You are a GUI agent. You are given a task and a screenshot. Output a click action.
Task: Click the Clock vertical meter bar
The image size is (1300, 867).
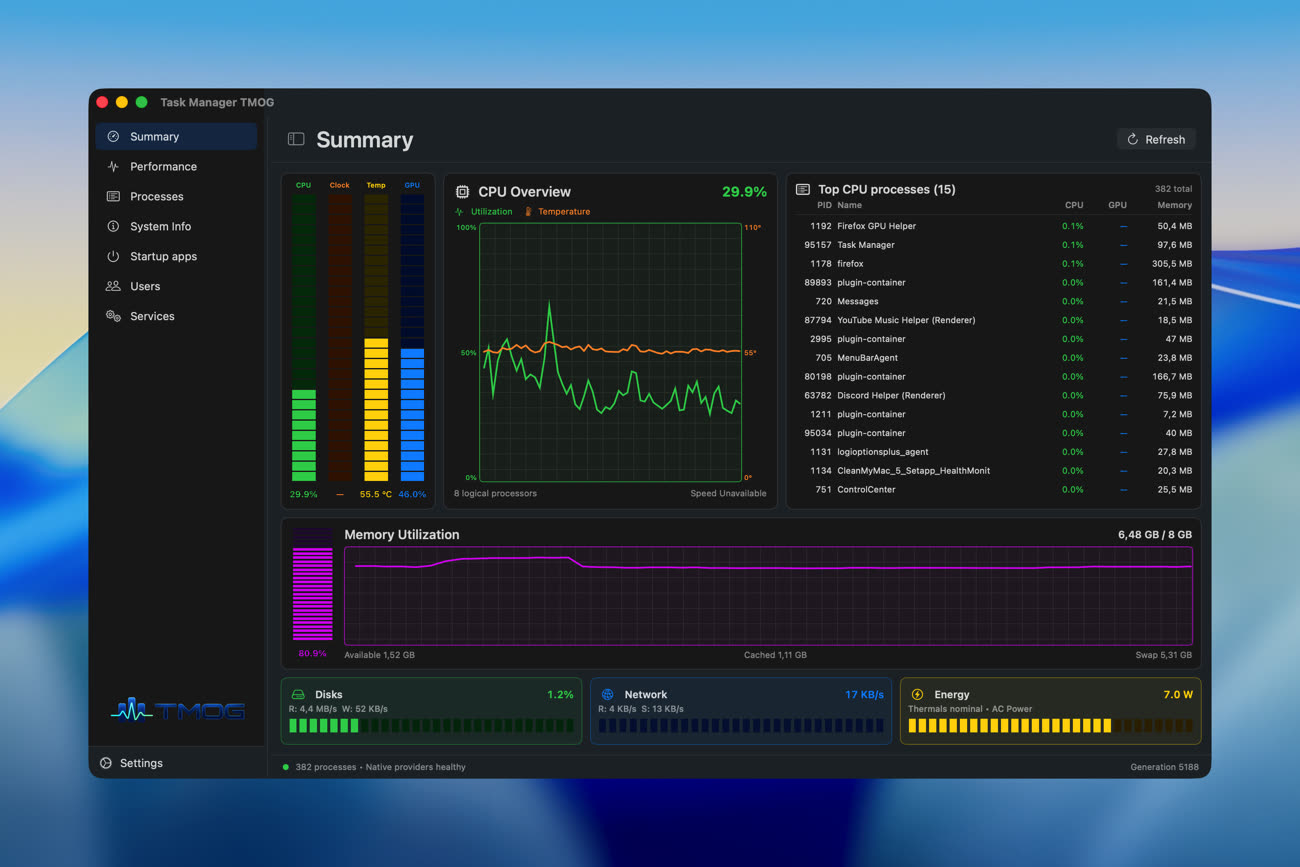[340, 337]
